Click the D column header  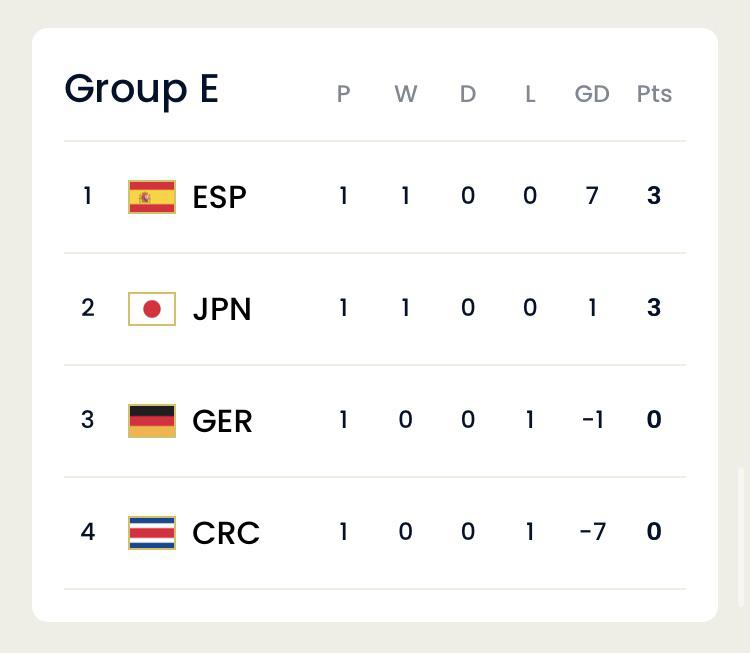468,93
